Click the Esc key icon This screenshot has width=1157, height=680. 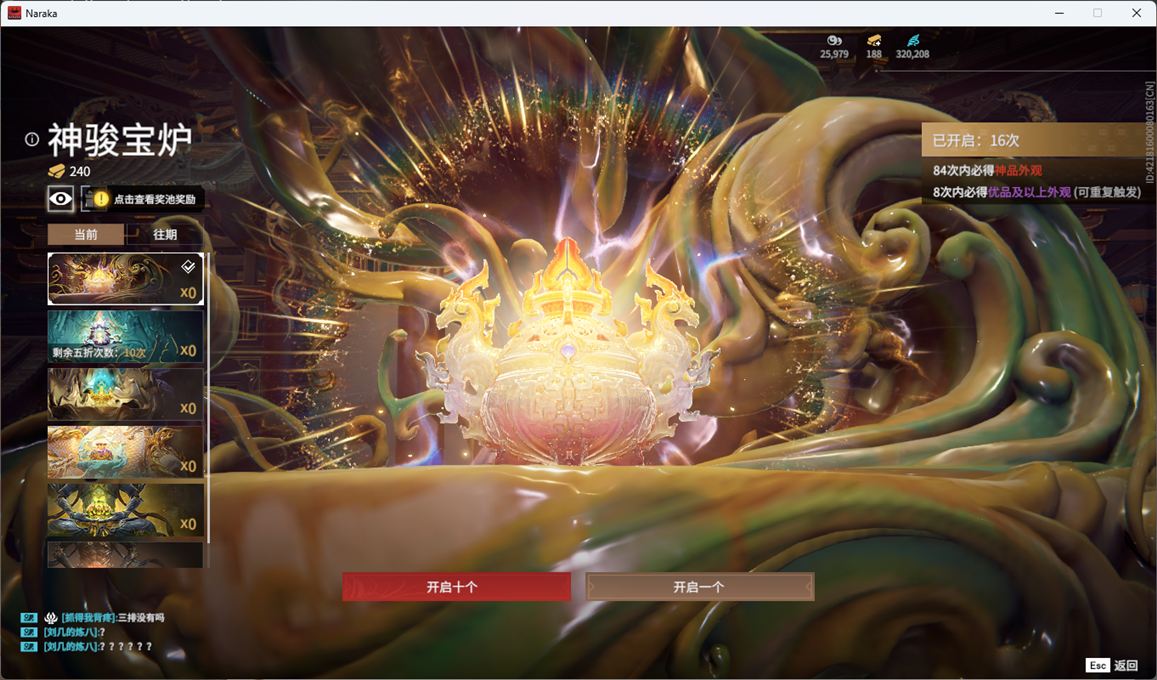[1098, 665]
